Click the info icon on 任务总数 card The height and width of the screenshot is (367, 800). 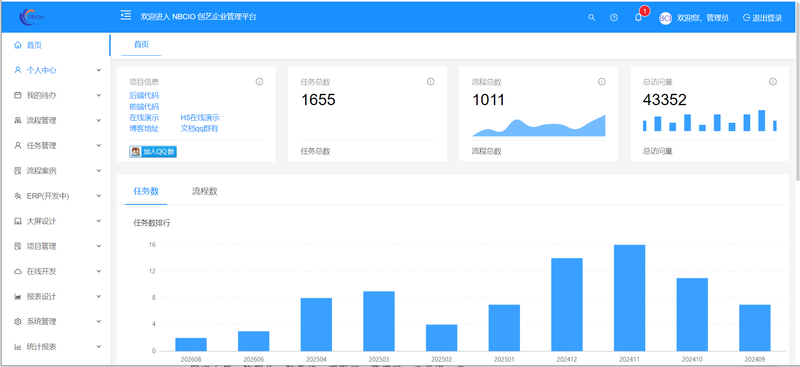430,82
